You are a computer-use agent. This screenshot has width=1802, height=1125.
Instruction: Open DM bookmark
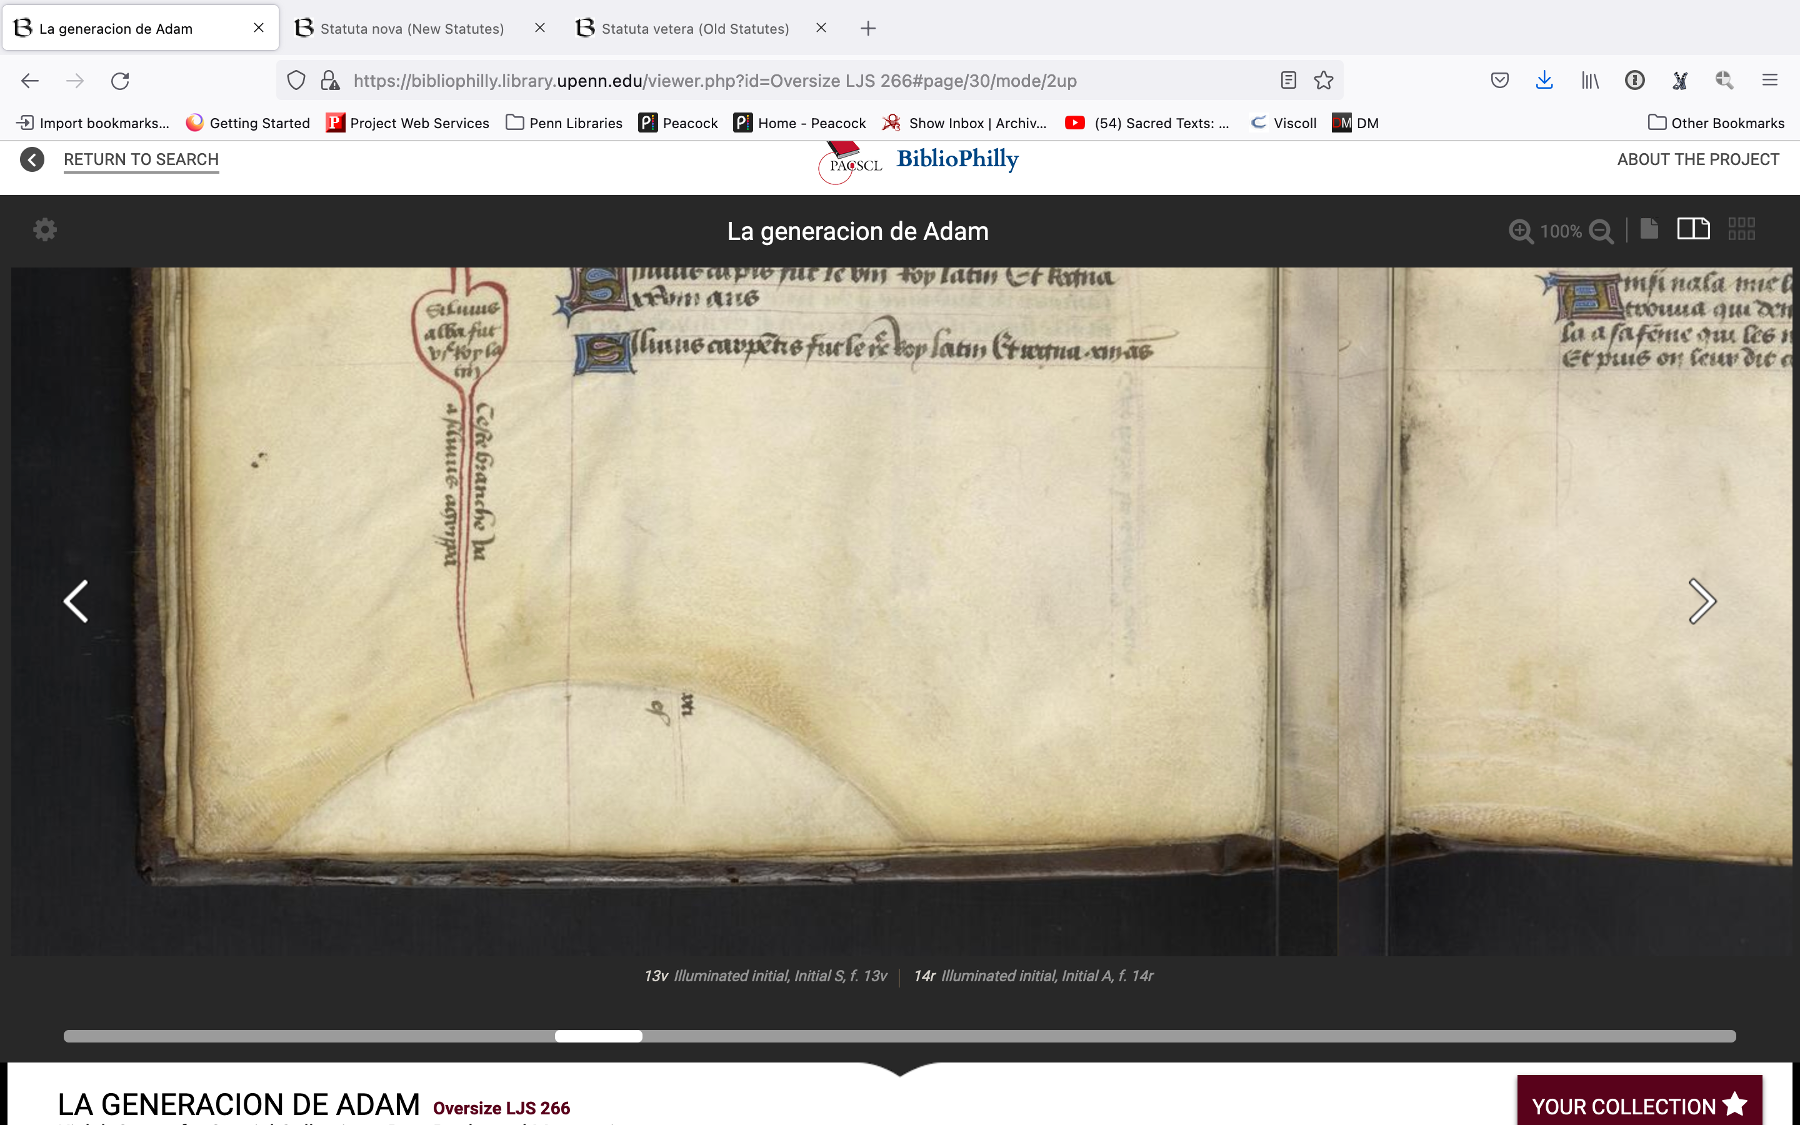tap(1356, 123)
